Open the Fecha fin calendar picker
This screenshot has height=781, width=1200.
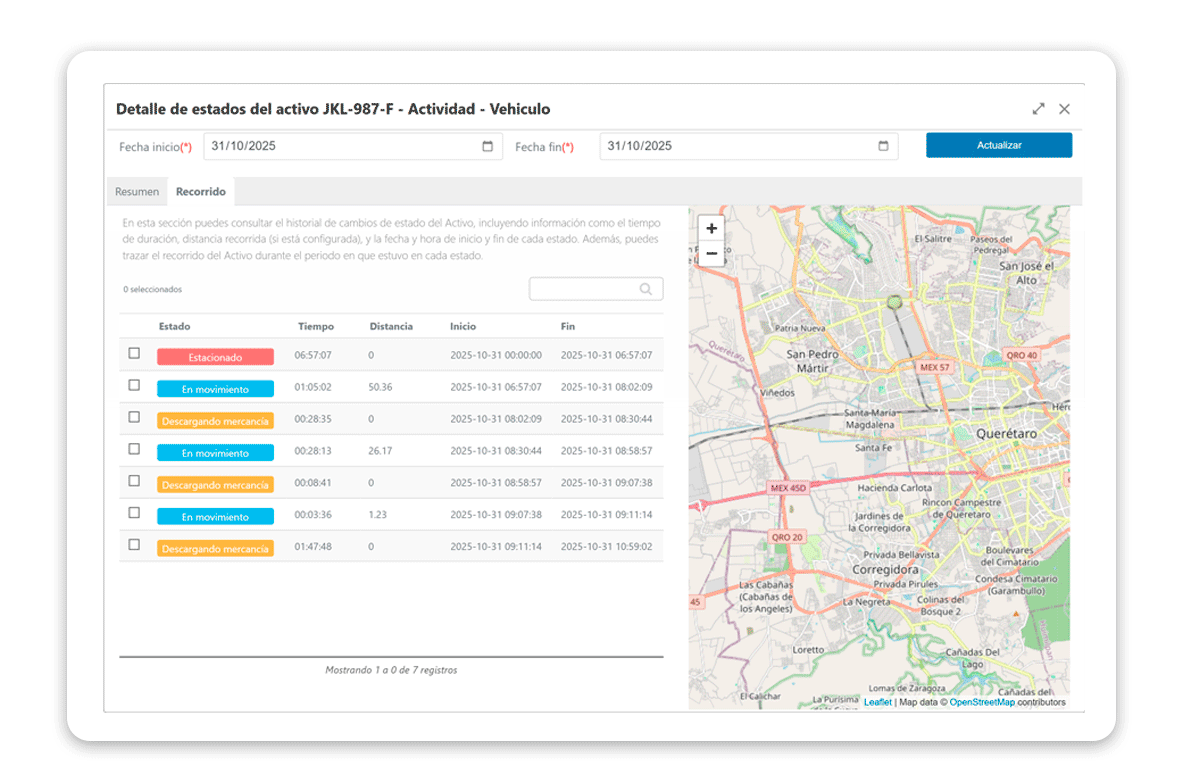click(881, 145)
